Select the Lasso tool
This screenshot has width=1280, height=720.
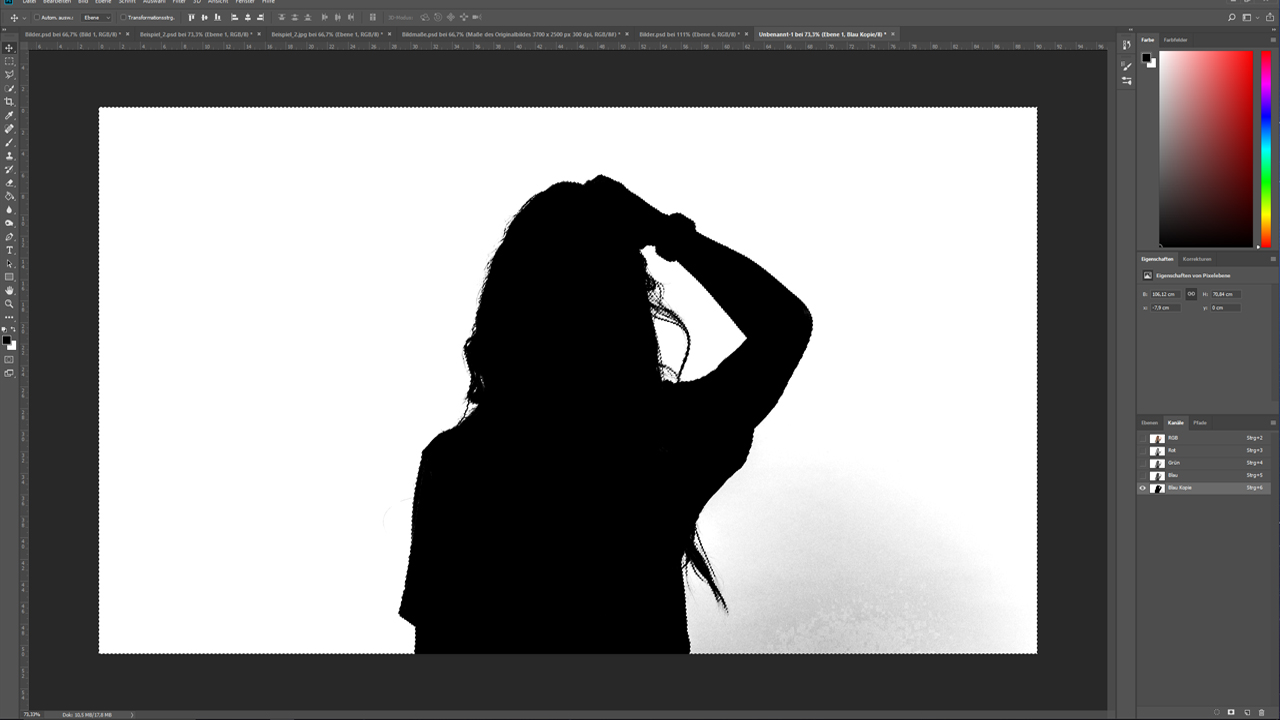coord(10,75)
